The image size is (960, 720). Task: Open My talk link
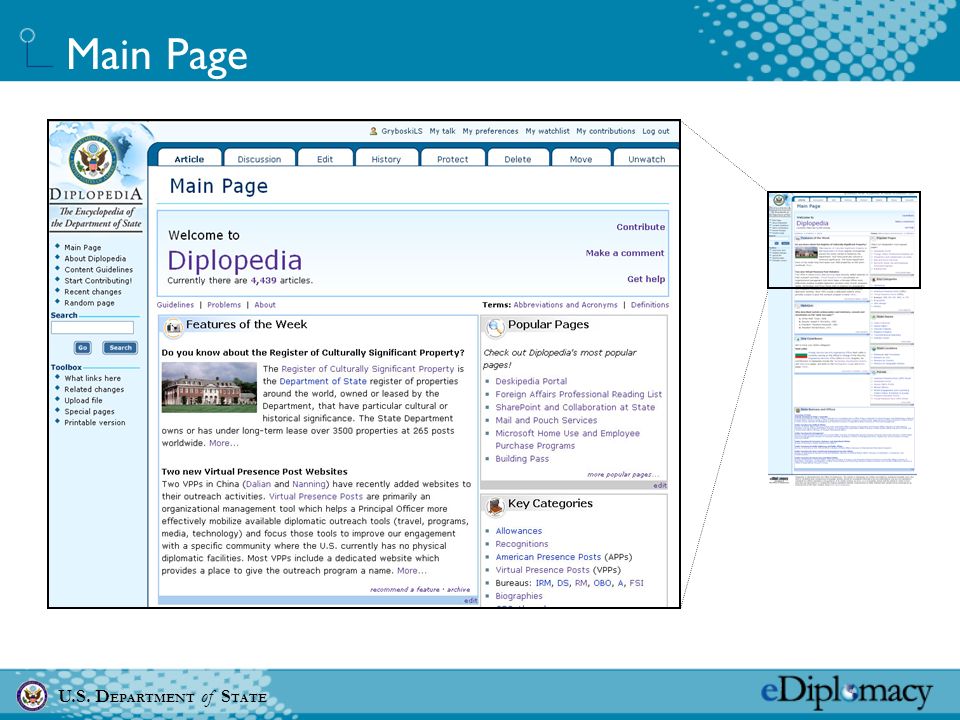tap(443, 131)
